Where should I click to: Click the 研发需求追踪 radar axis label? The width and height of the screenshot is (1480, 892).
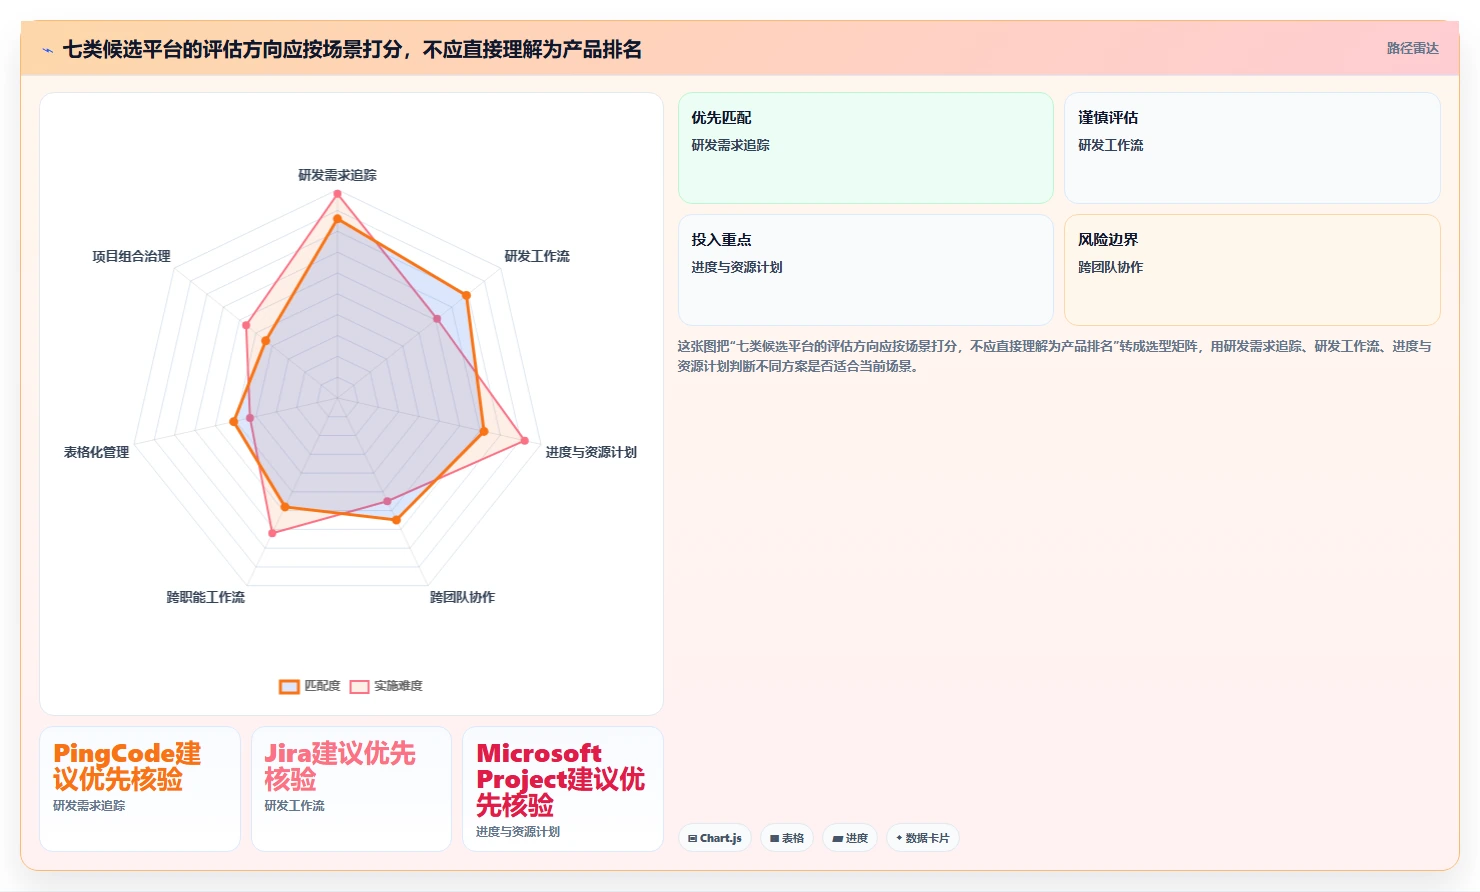(x=337, y=175)
